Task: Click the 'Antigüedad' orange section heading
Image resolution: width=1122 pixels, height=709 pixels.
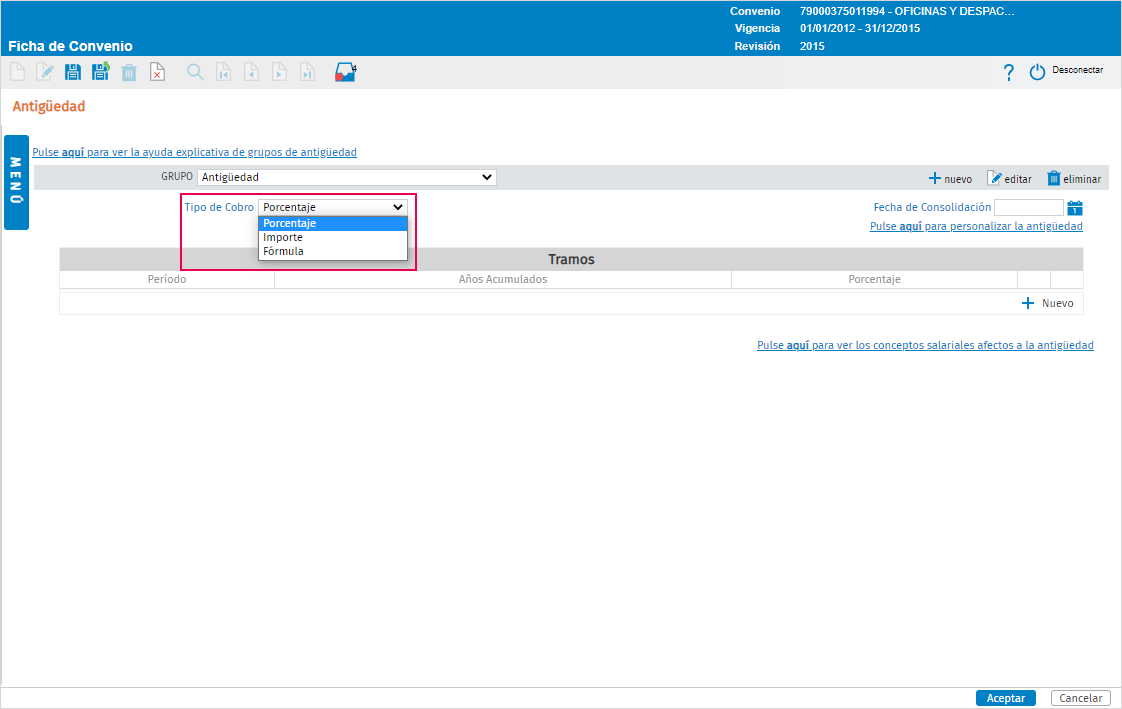Action: tap(49, 107)
